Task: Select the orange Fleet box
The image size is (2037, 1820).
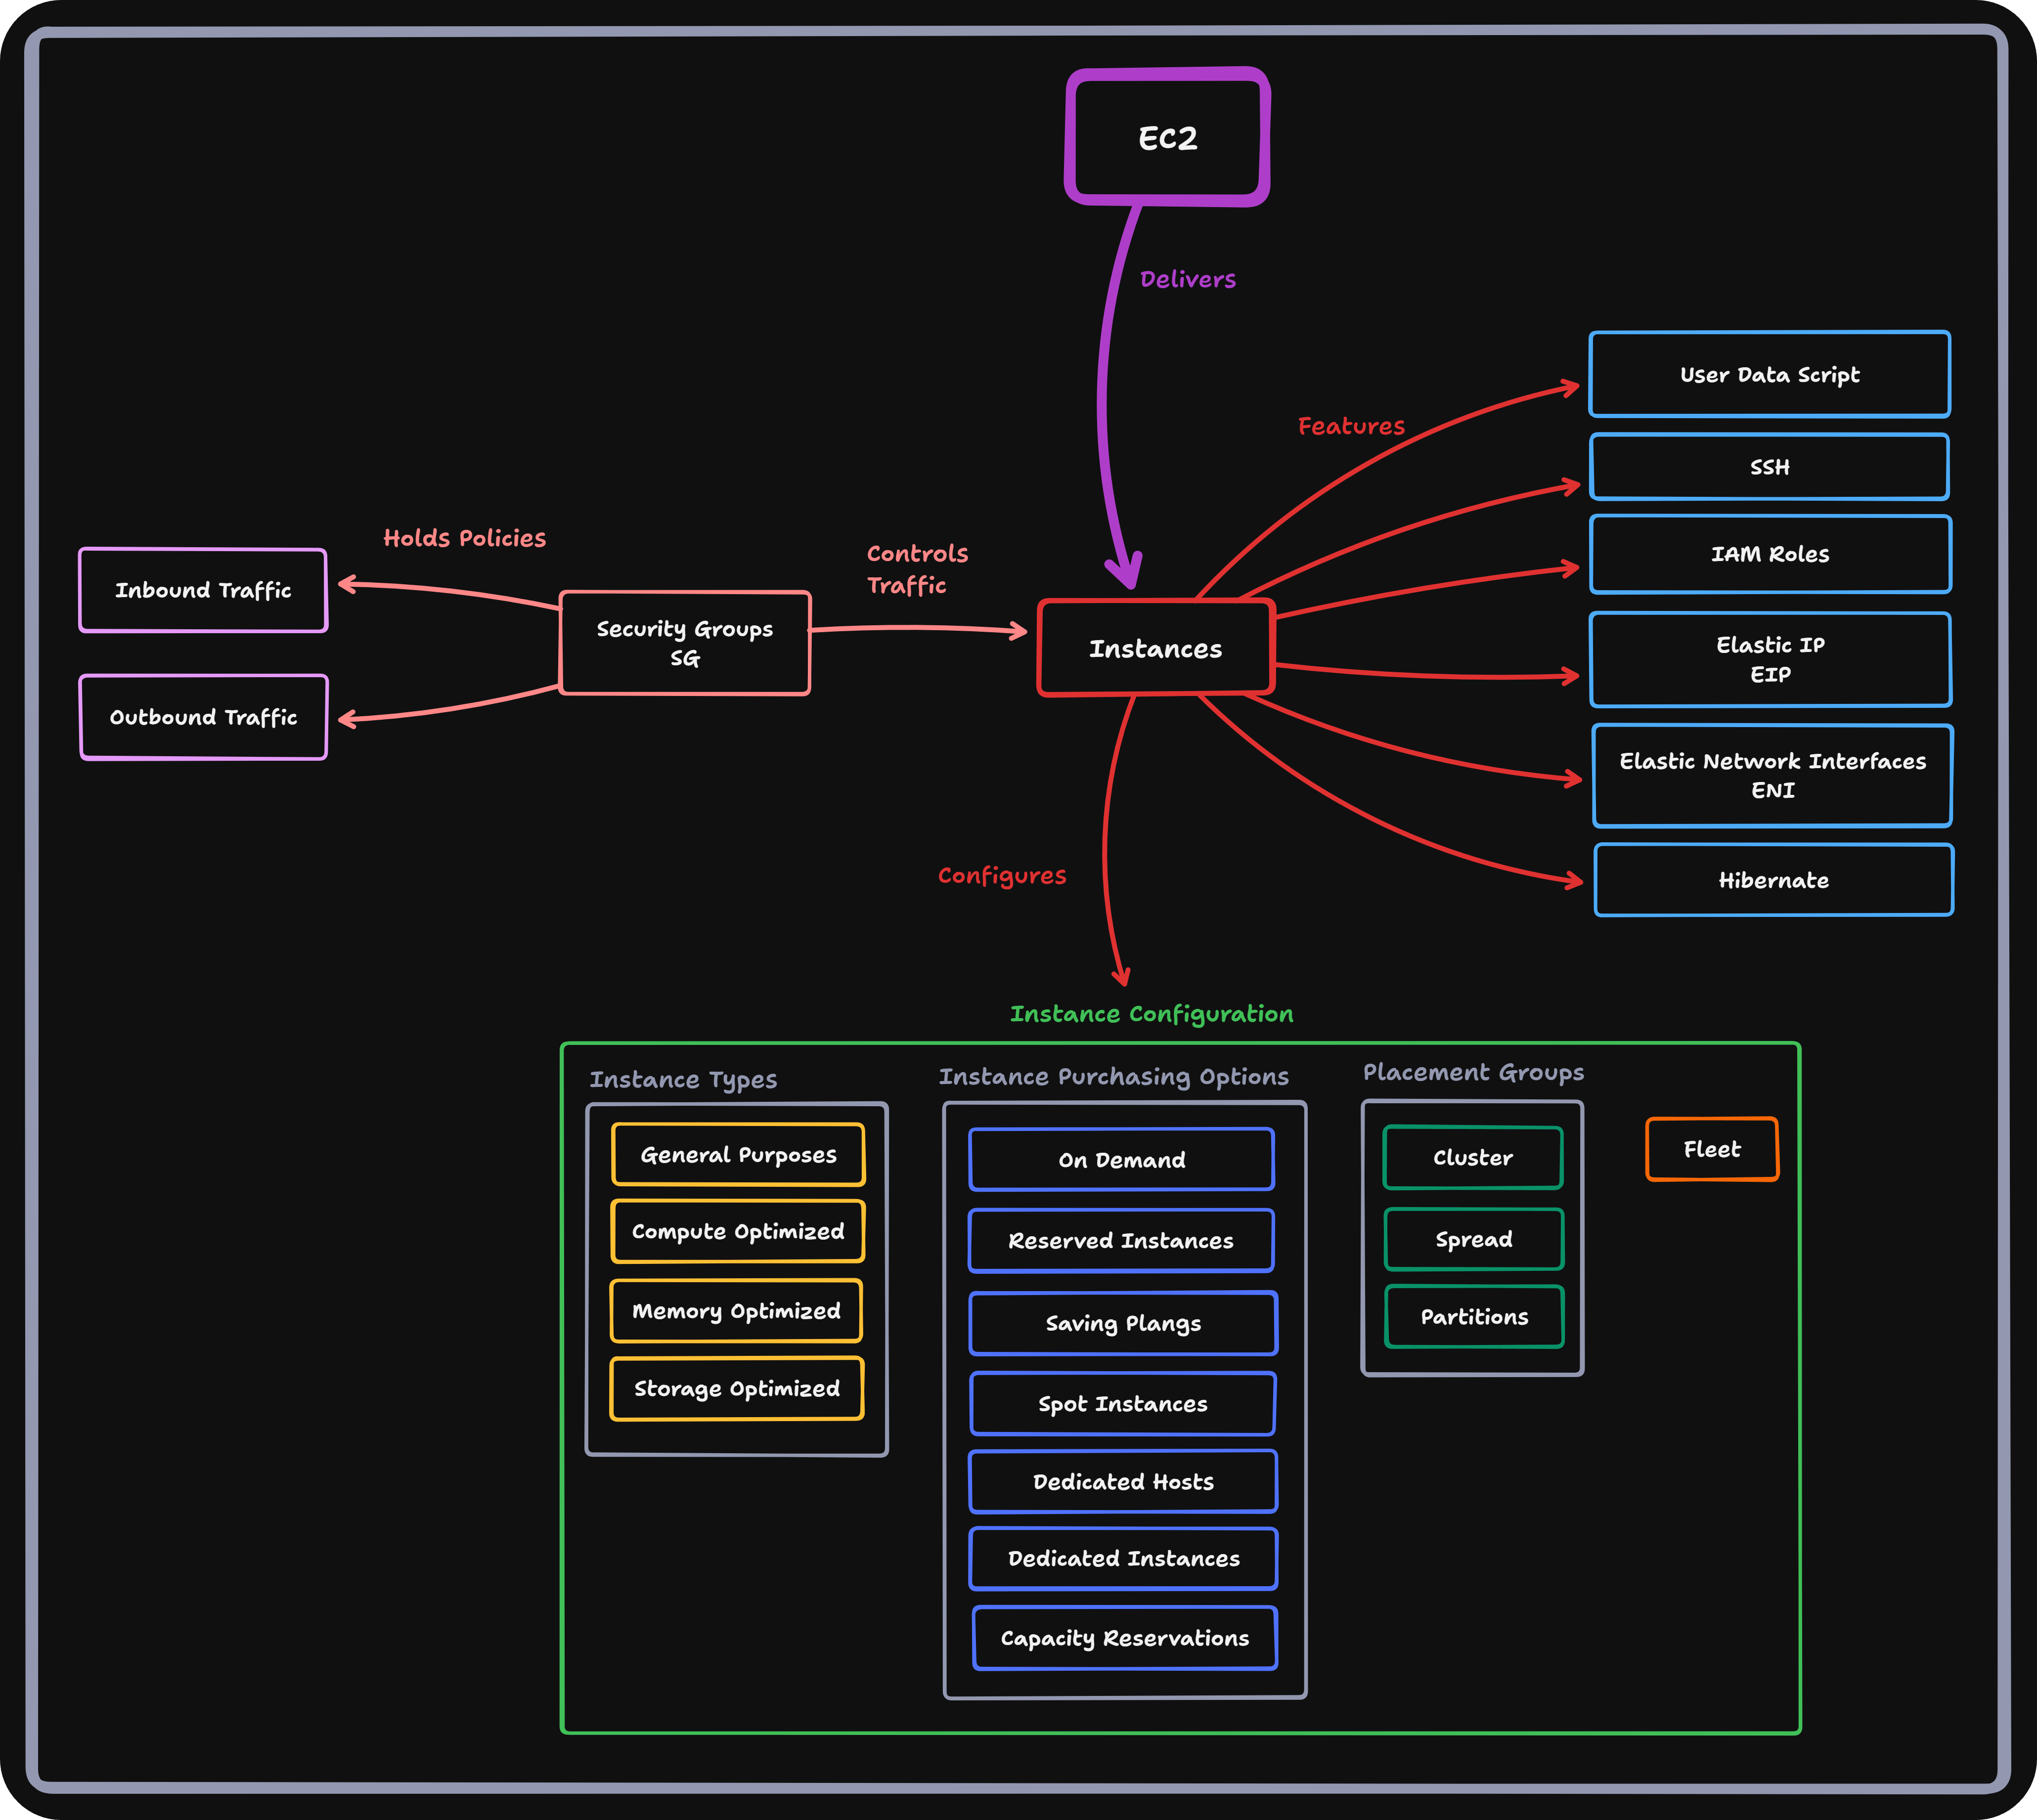Action: click(x=1711, y=1149)
